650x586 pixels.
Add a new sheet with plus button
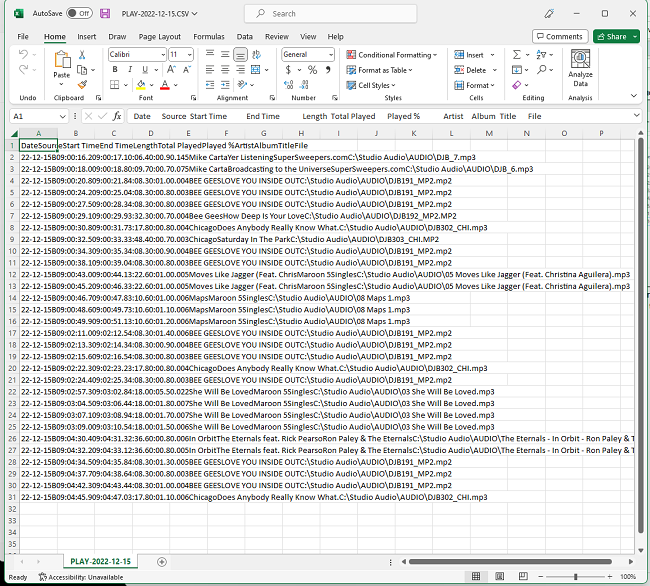click(162, 562)
